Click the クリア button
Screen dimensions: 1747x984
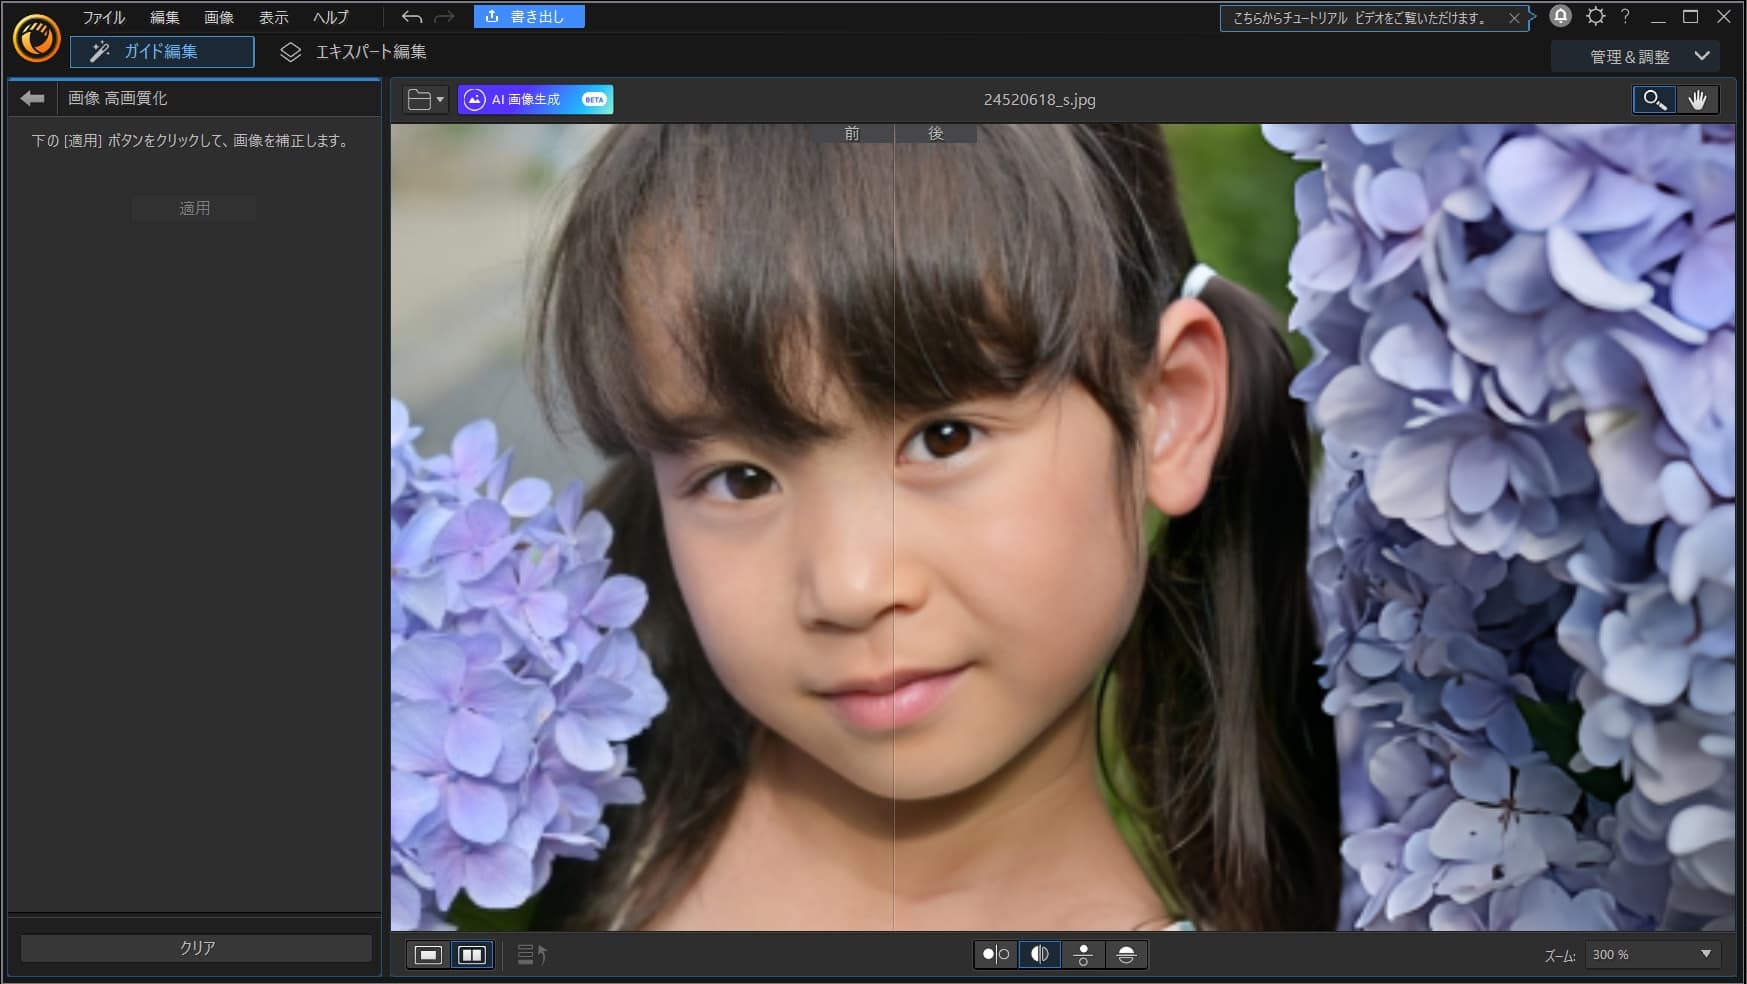[x=194, y=945]
